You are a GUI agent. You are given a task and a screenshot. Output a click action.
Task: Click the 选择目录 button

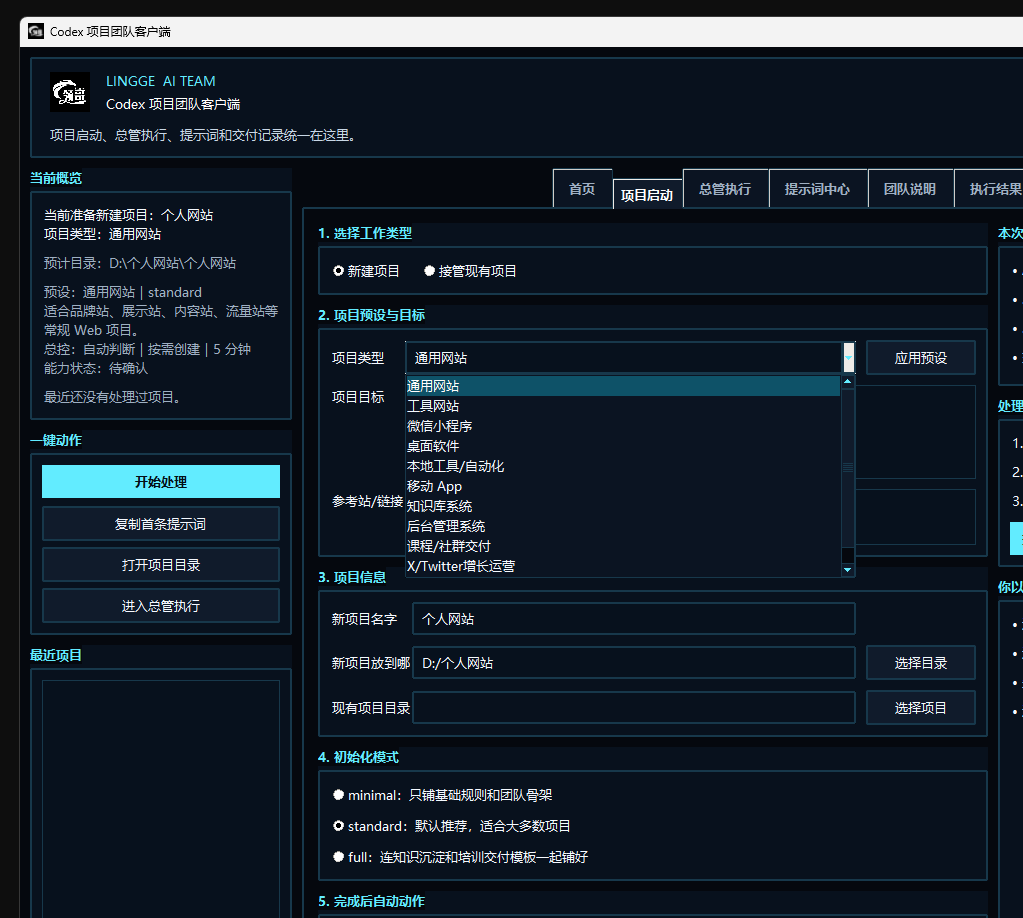click(921, 663)
